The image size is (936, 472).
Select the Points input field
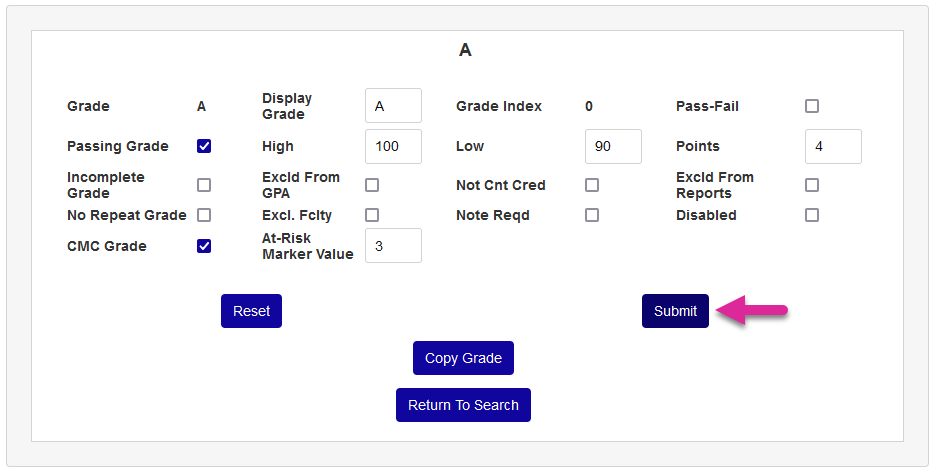(833, 146)
